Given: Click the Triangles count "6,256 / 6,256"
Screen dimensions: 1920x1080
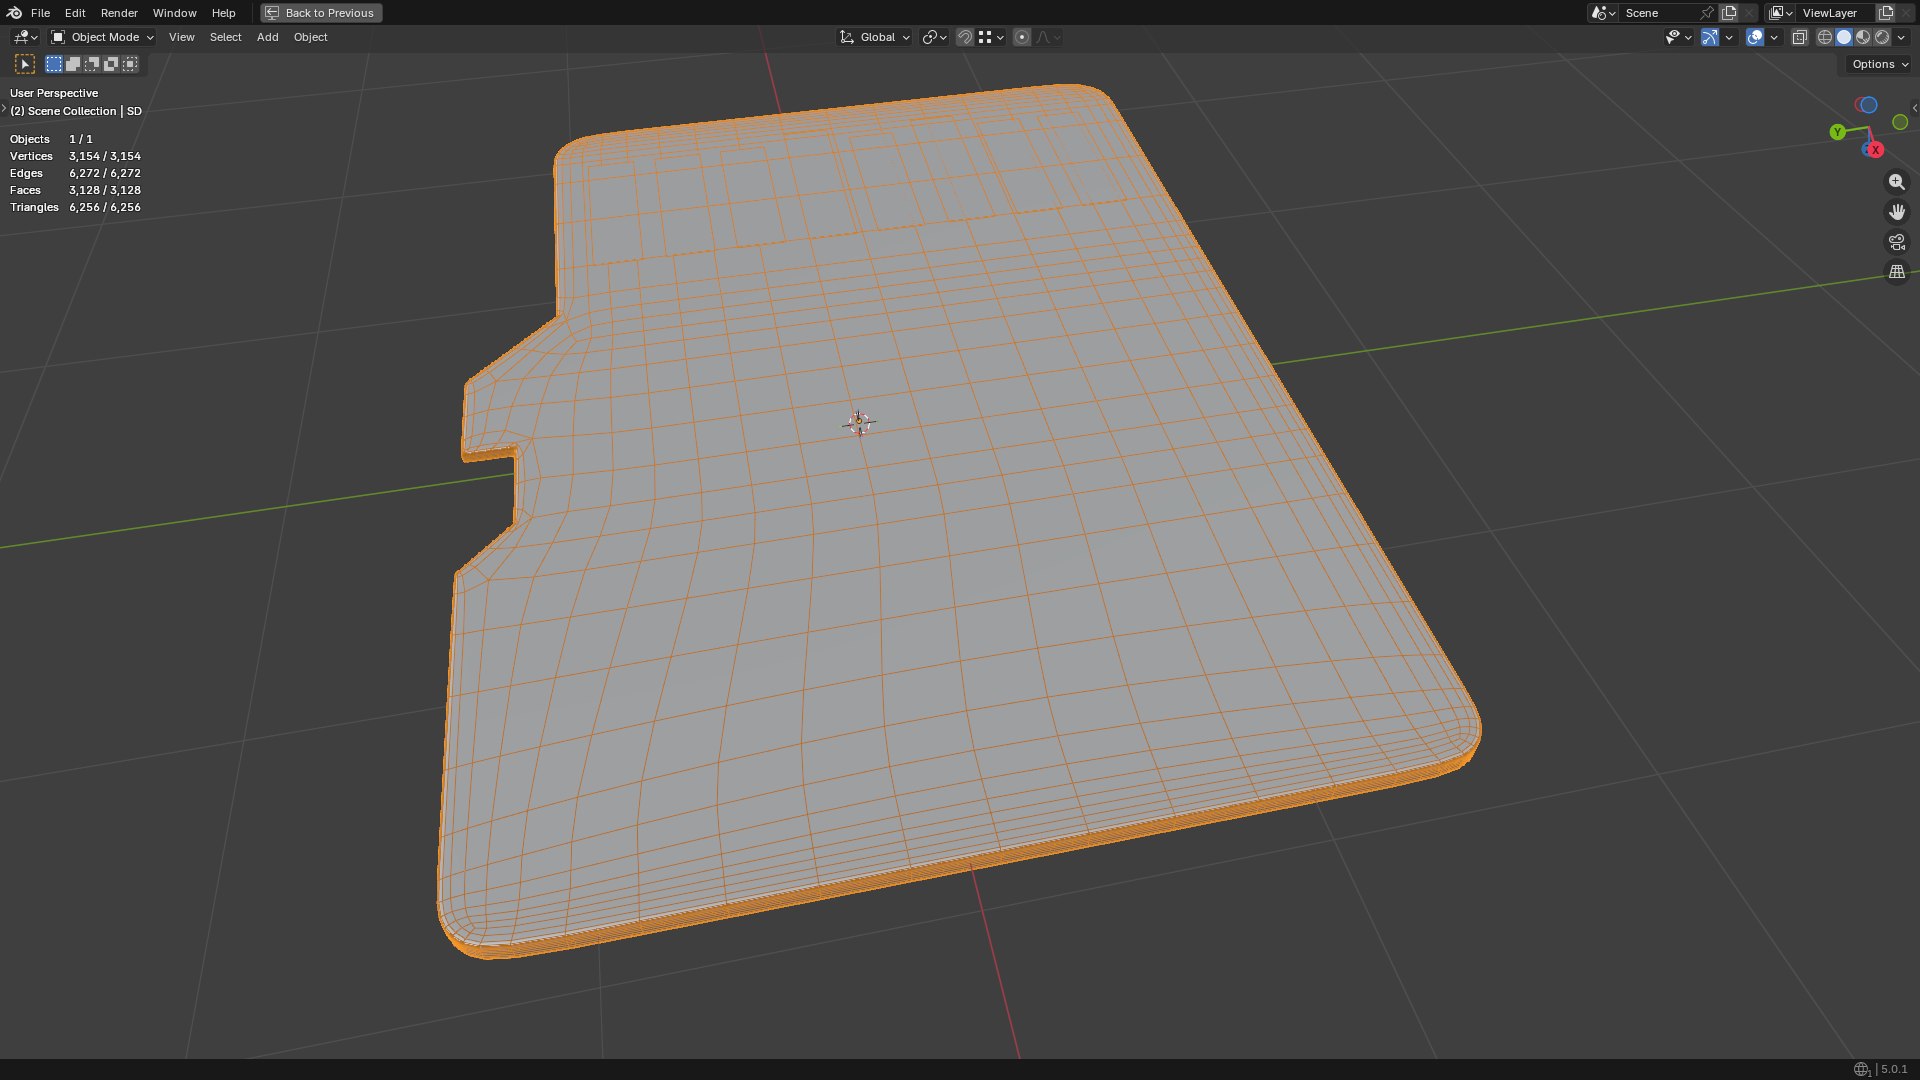Looking at the screenshot, I should [105, 207].
